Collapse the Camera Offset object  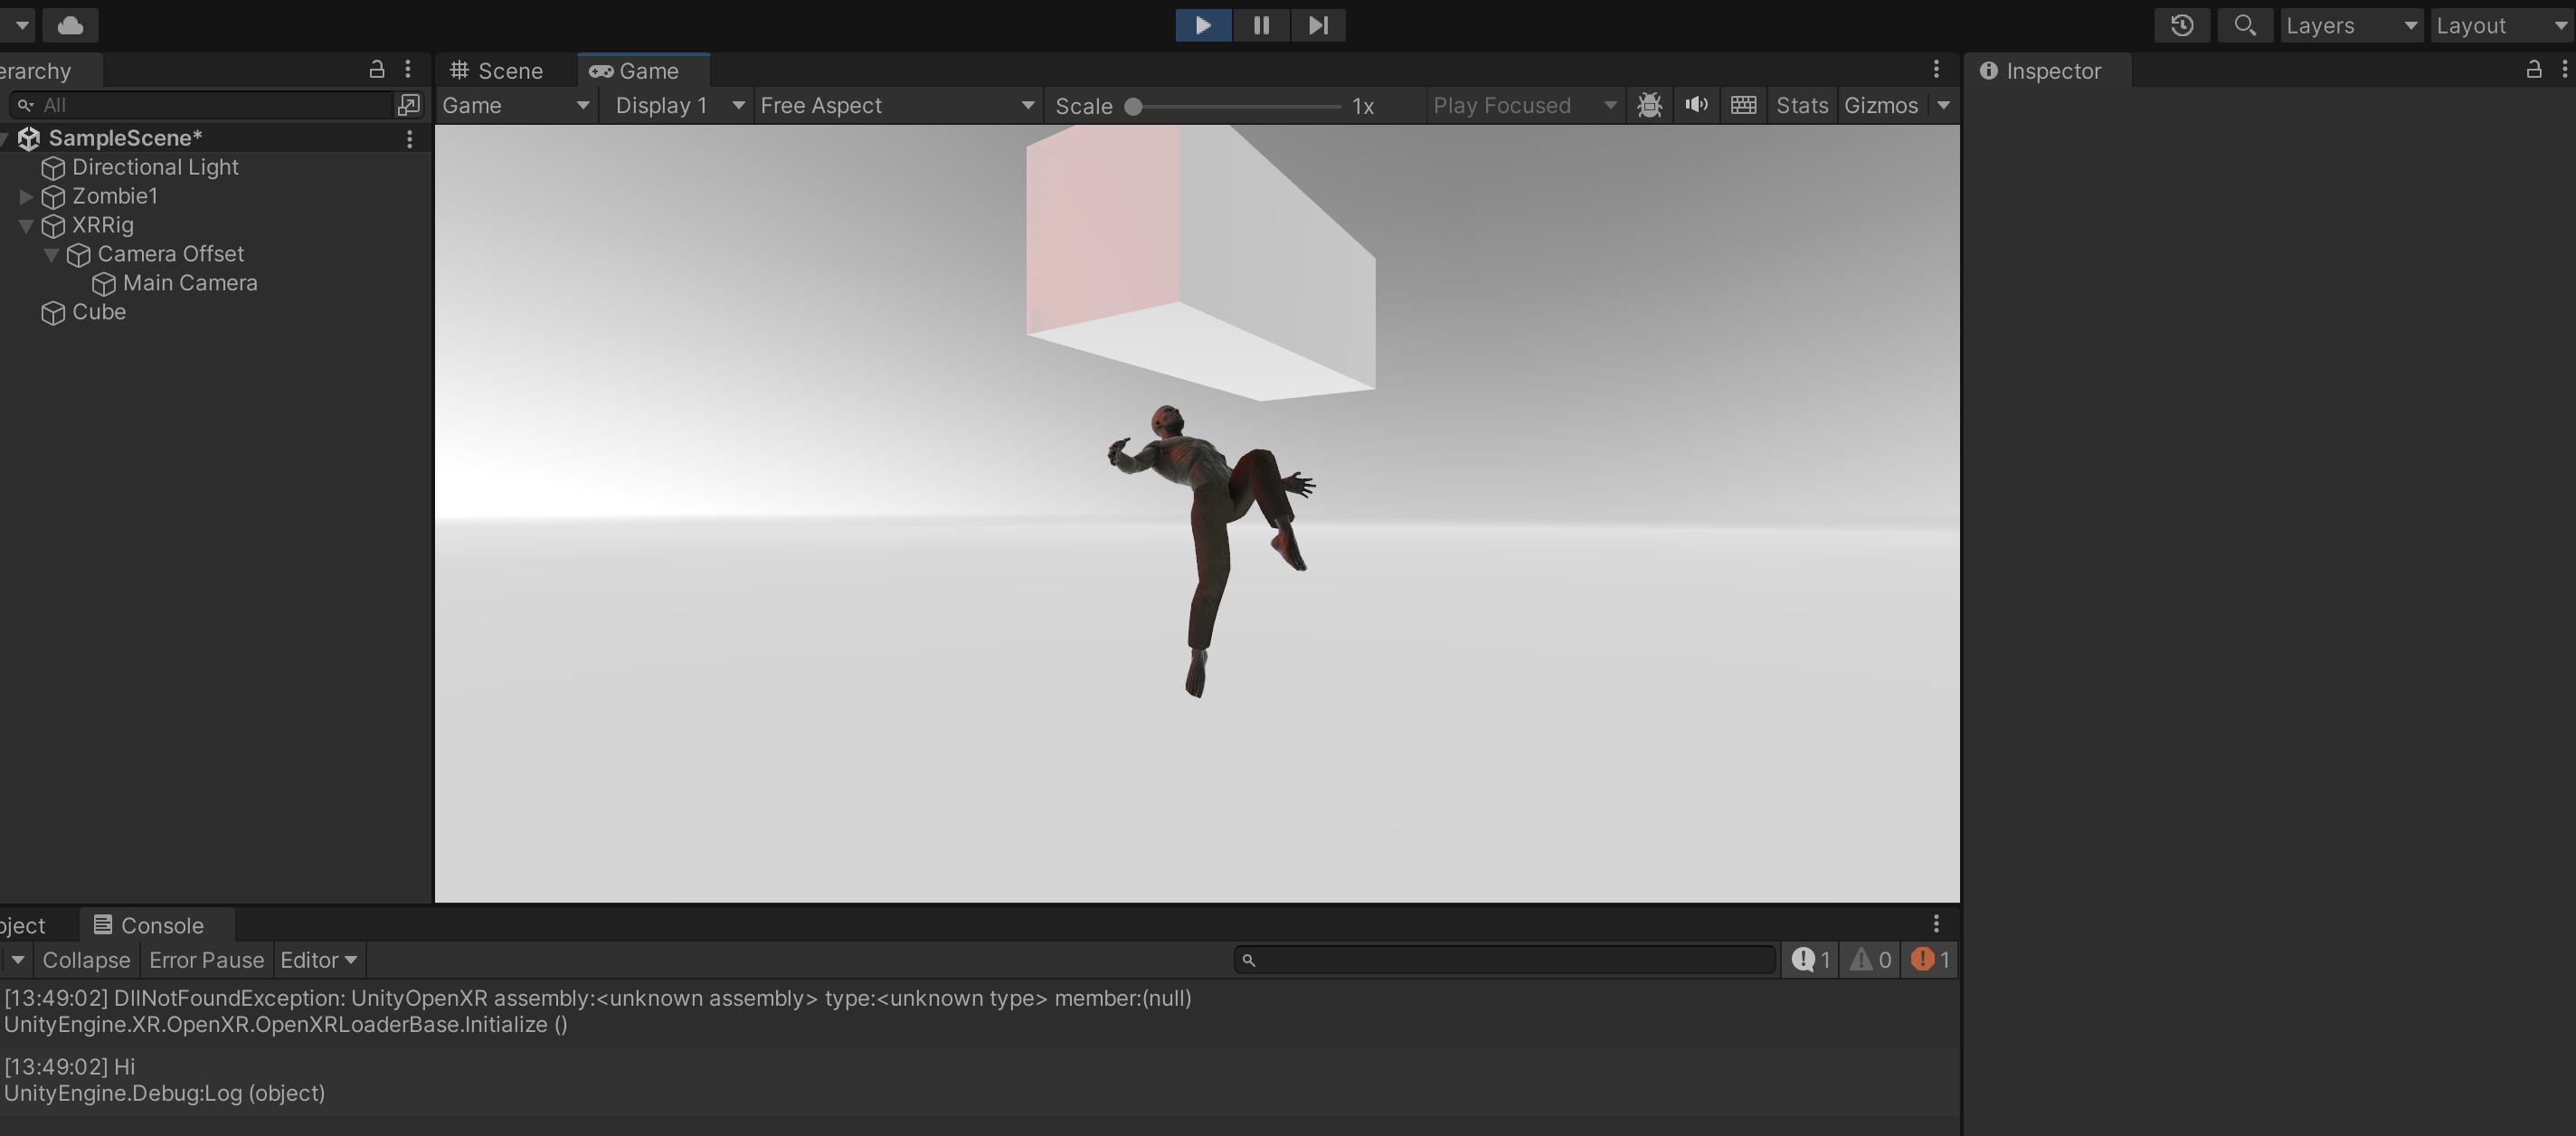tap(51, 254)
